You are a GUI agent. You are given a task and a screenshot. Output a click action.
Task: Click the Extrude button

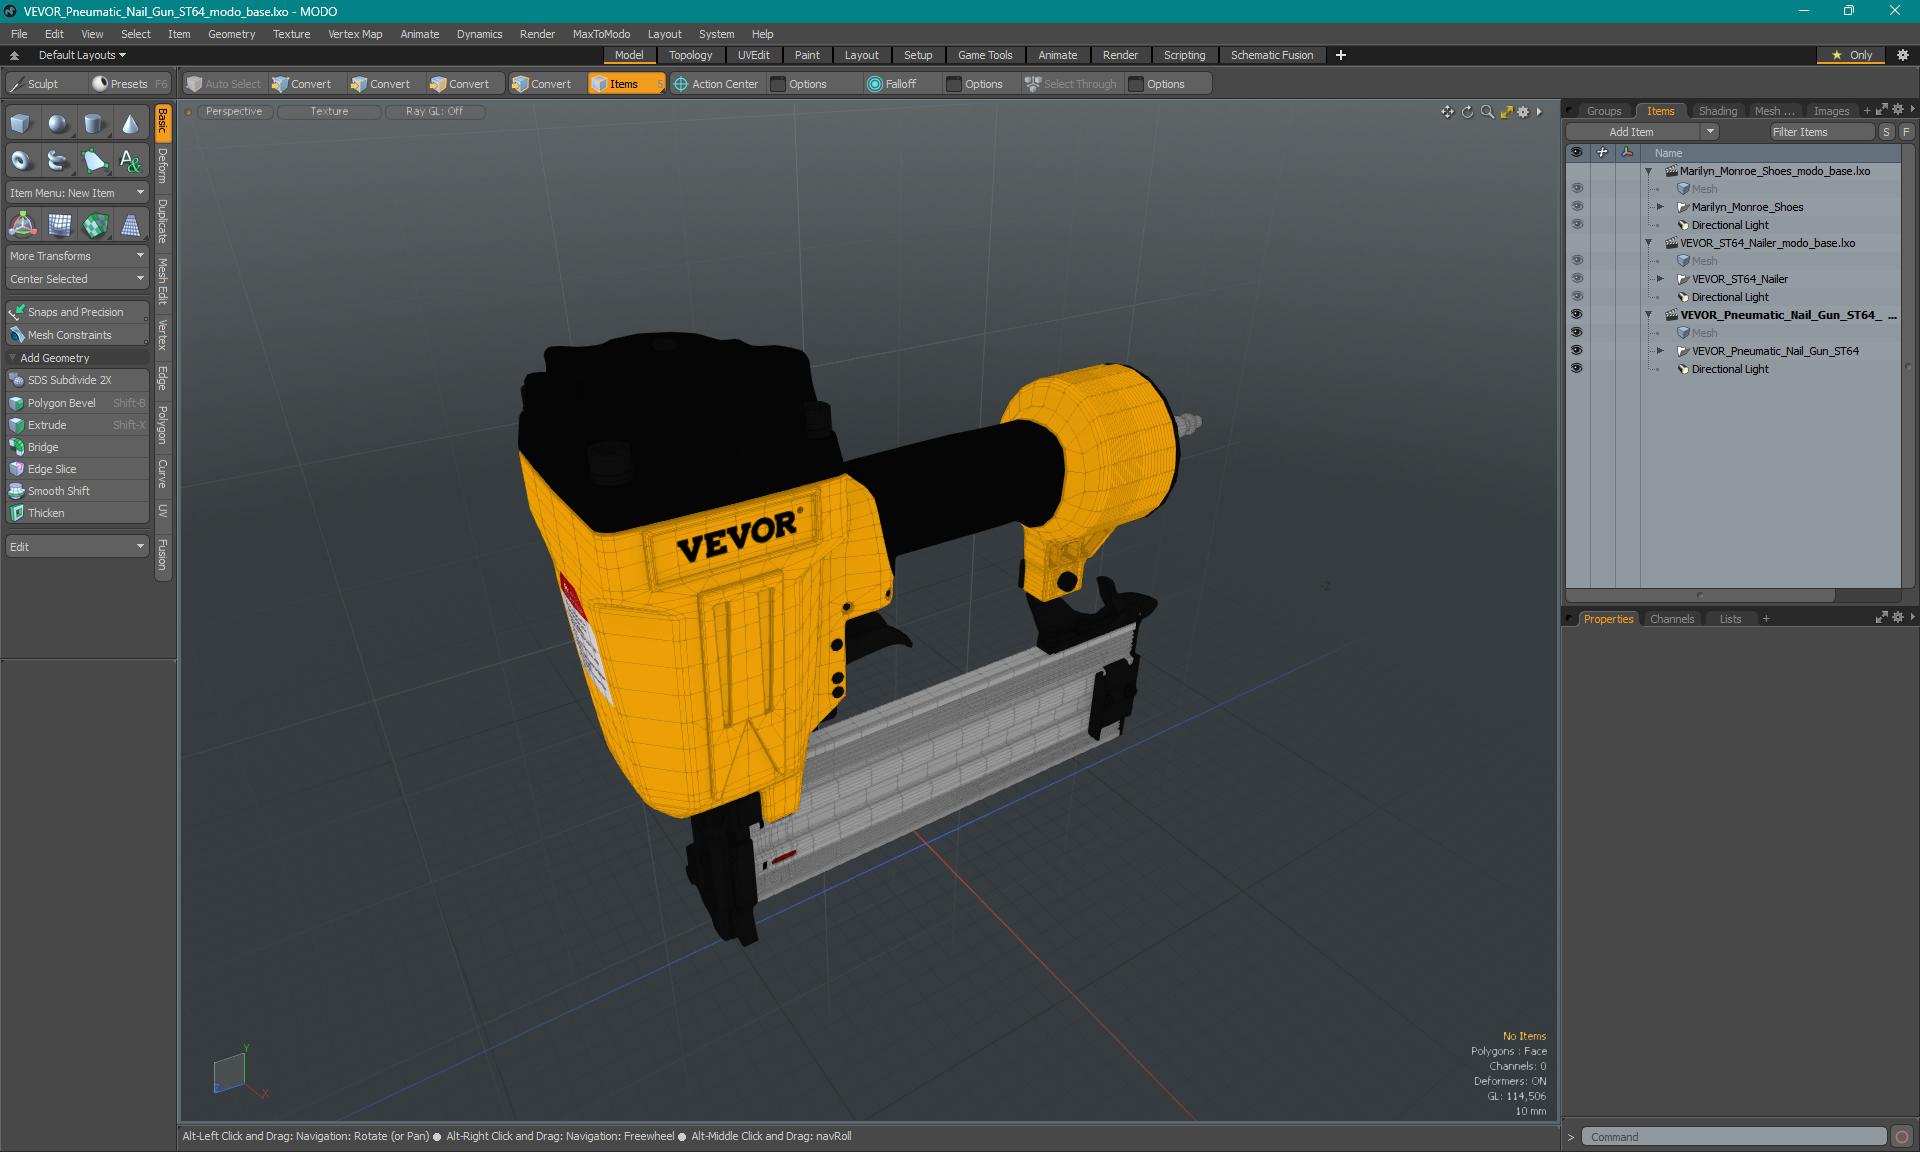pos(77,425)
